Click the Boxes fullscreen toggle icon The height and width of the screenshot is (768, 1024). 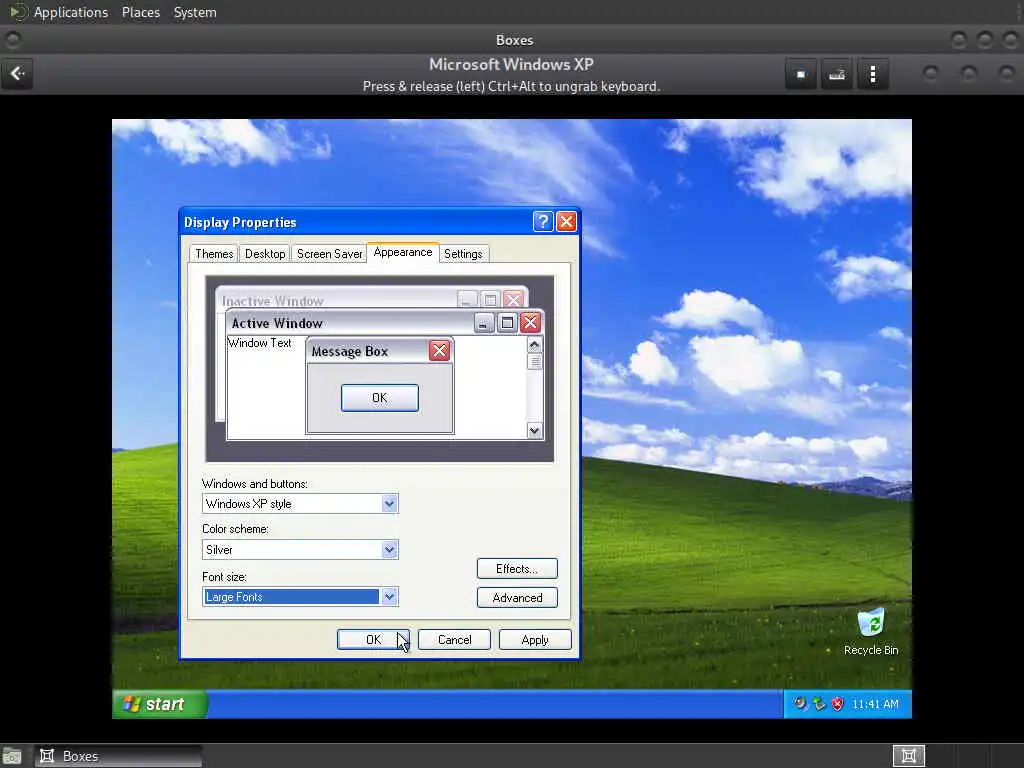[x=801, y=74]
